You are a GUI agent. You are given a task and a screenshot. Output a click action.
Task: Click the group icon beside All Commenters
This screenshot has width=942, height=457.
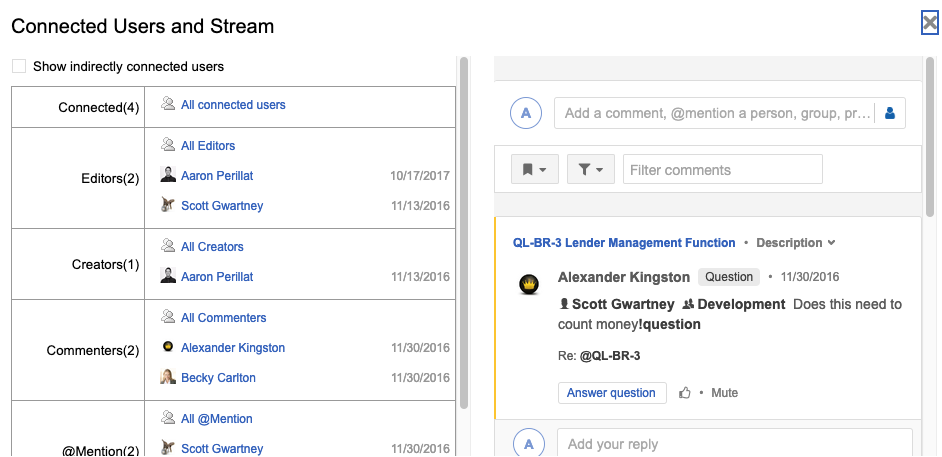(x=168, y=317)
